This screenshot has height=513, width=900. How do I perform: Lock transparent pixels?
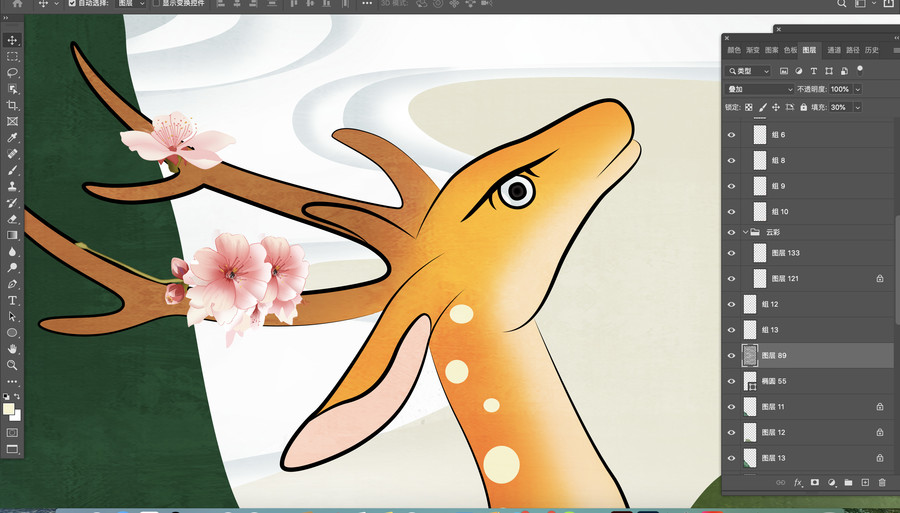pos(748,107)
